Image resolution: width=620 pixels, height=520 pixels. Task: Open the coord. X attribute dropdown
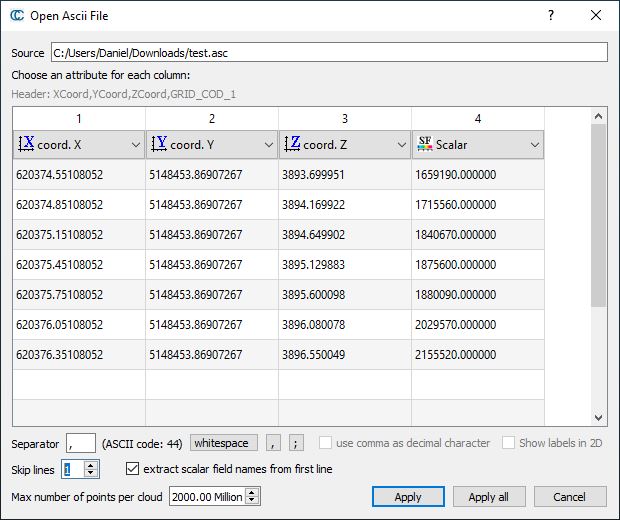[136, 145]
